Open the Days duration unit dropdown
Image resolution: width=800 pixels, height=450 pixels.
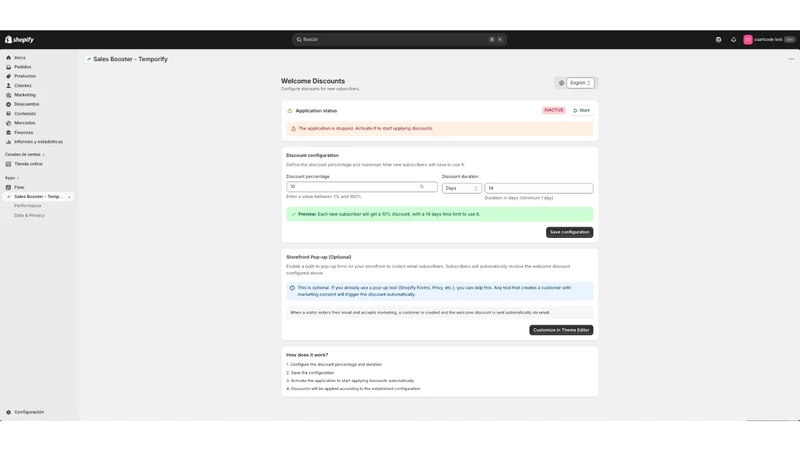[461, 188]
